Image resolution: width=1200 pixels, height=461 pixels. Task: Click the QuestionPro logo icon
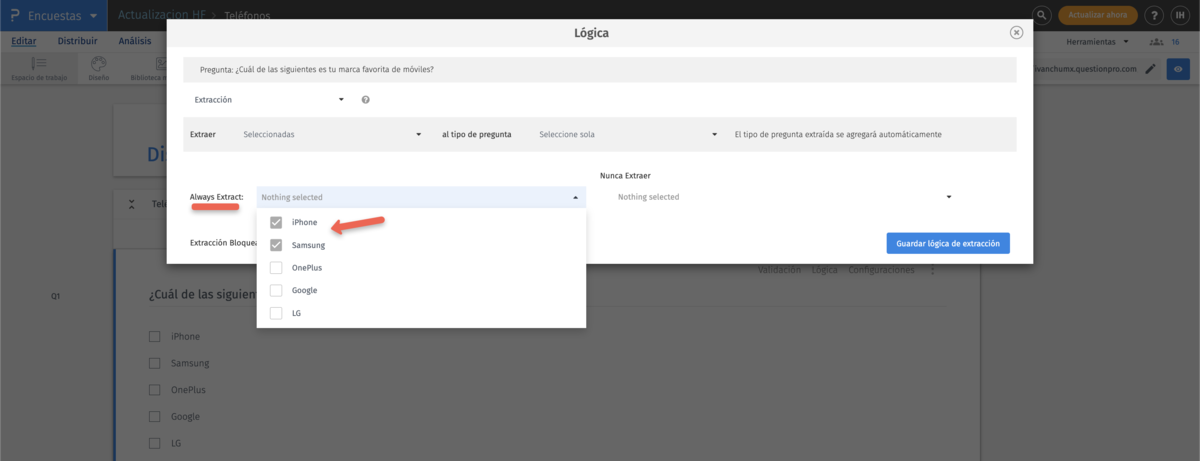pos(14,15)
